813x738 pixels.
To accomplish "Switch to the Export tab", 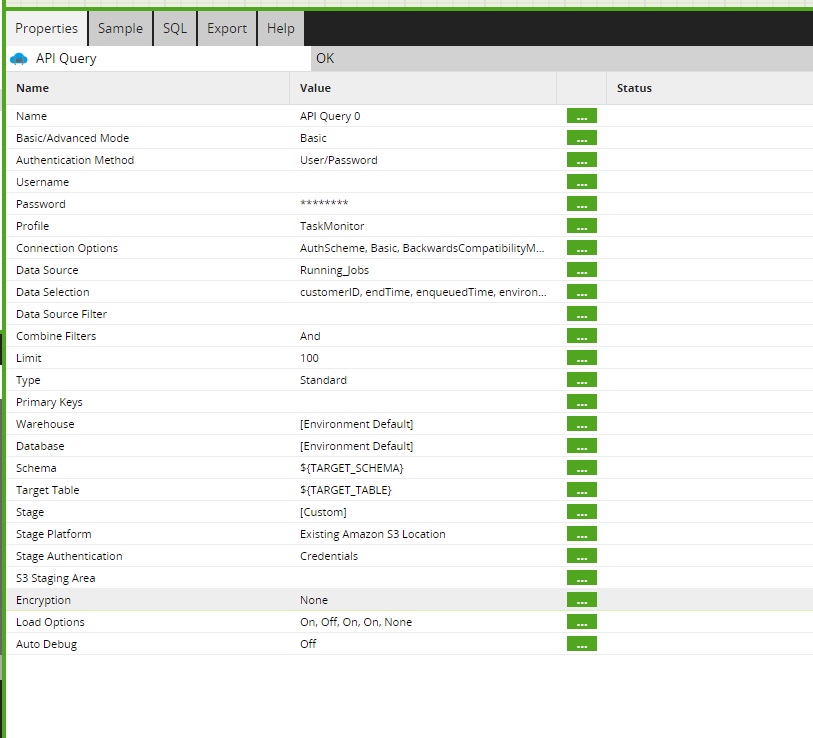I will coord(226,29).
